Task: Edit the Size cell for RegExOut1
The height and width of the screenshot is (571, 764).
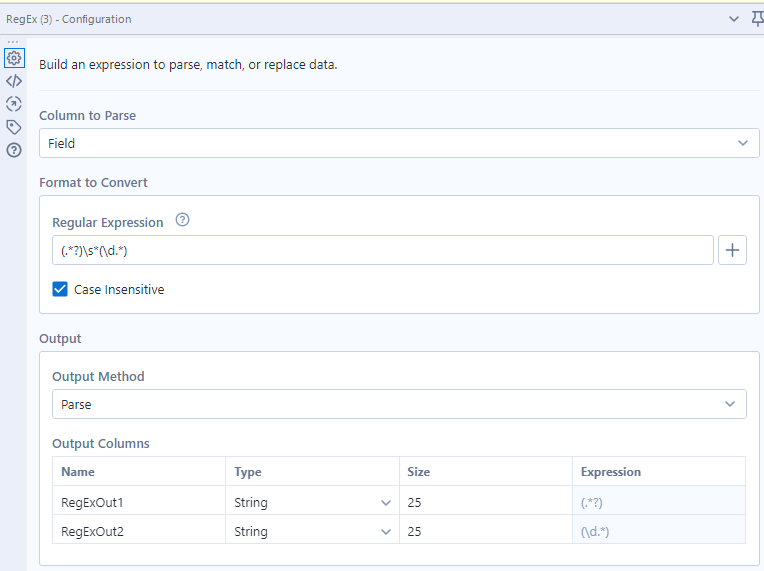Action: [485, 503]
